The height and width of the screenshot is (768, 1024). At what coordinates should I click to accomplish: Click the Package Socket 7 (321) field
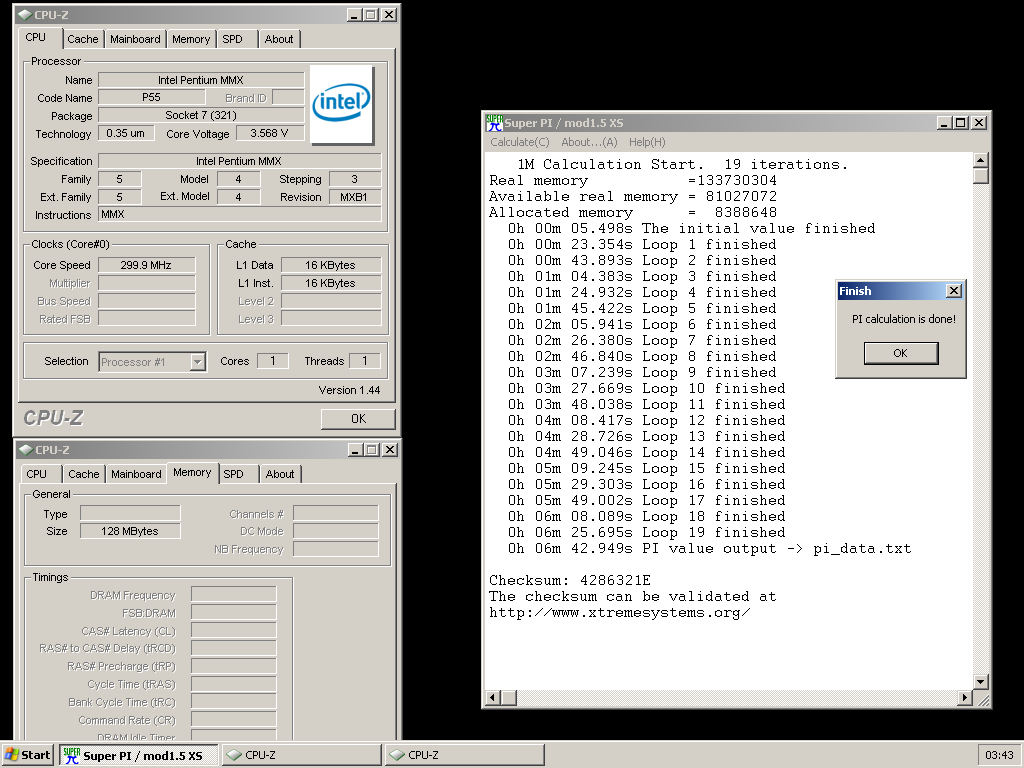[201, 115]
